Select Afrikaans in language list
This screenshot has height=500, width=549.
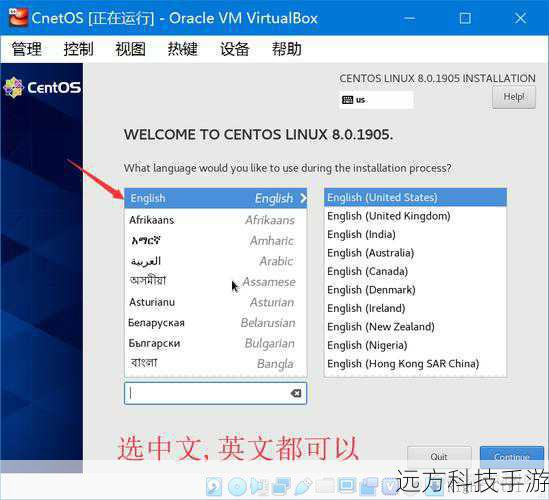point(215,220)
